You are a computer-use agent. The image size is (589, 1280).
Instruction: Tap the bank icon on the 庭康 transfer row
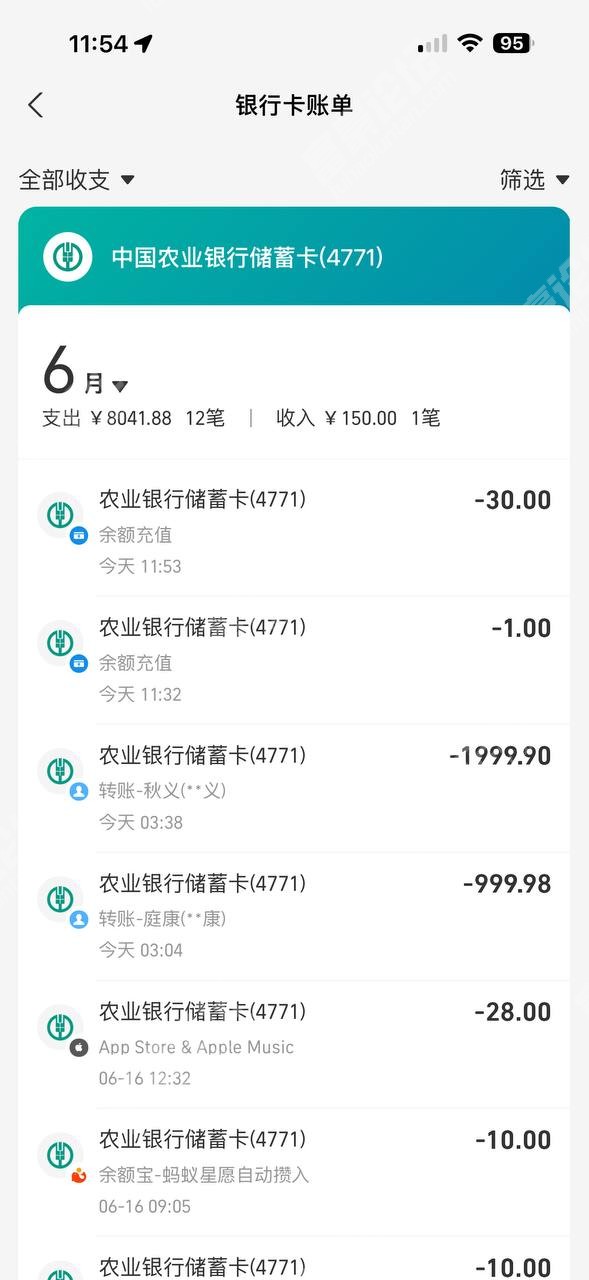click(62, 900)
